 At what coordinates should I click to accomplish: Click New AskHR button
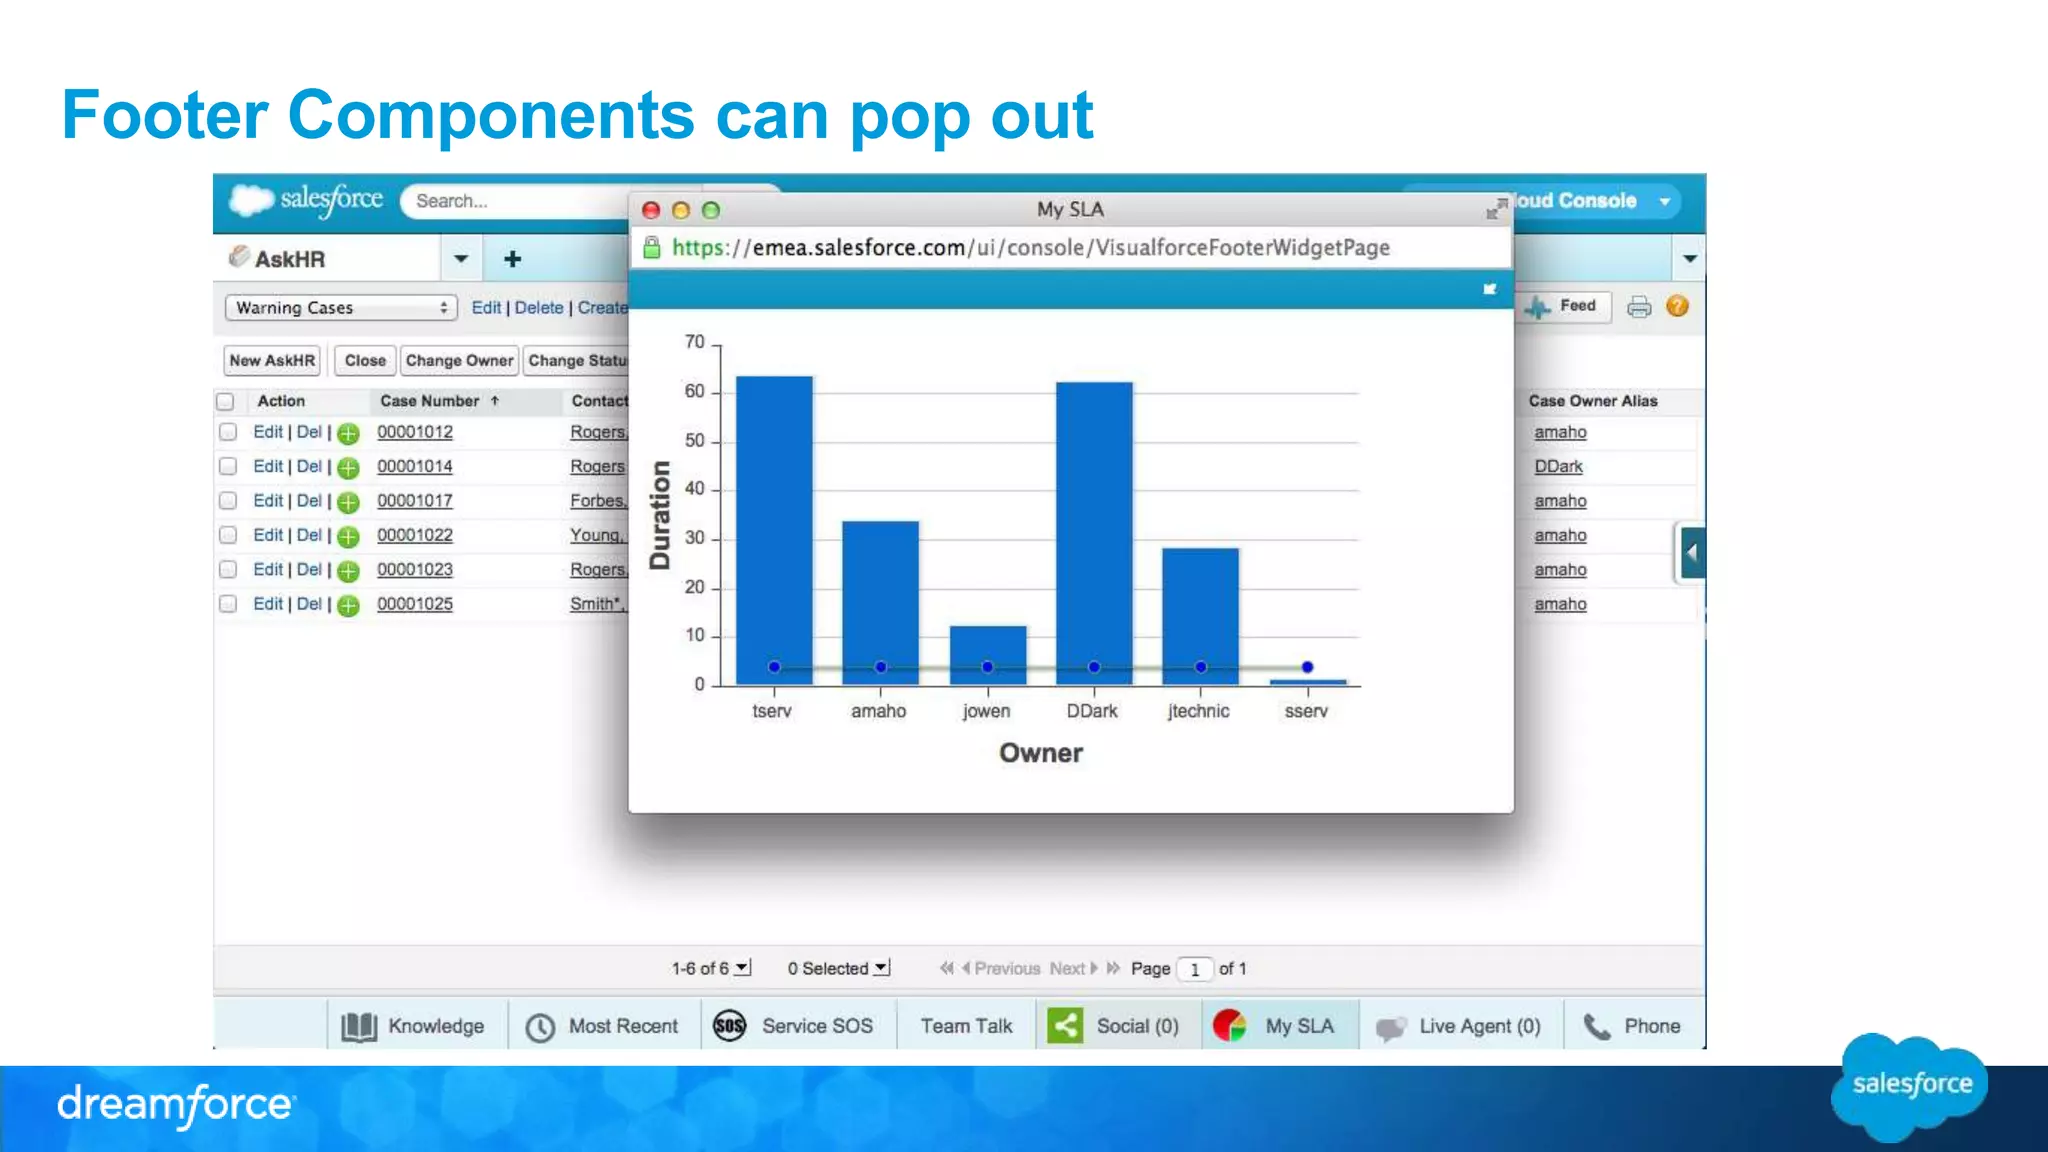pos(272,361)
